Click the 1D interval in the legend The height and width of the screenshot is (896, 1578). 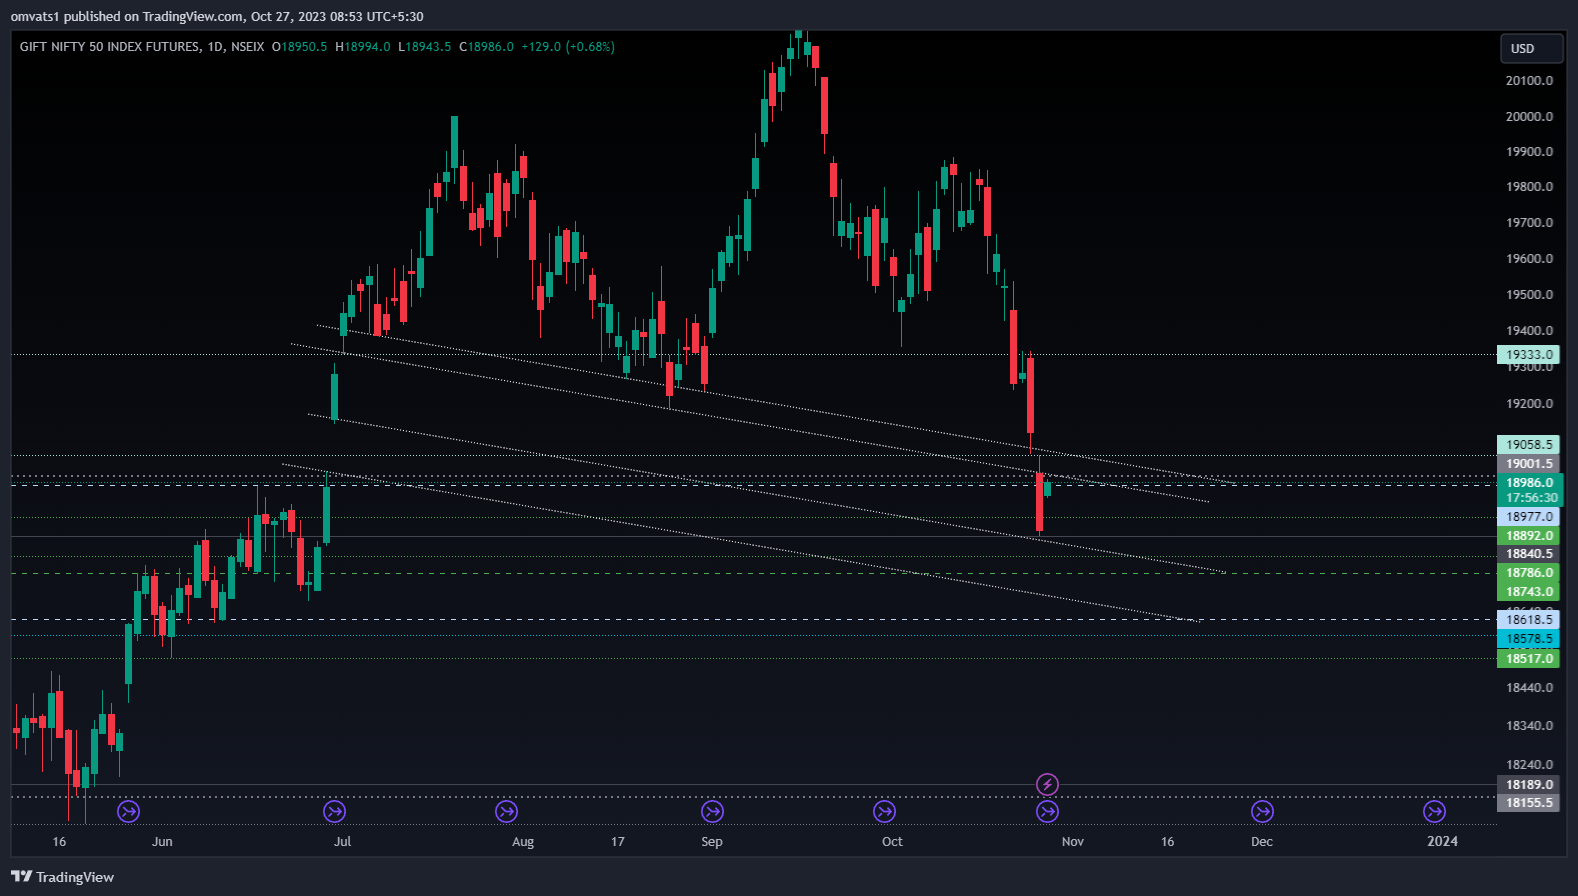(x=215, y=47)
